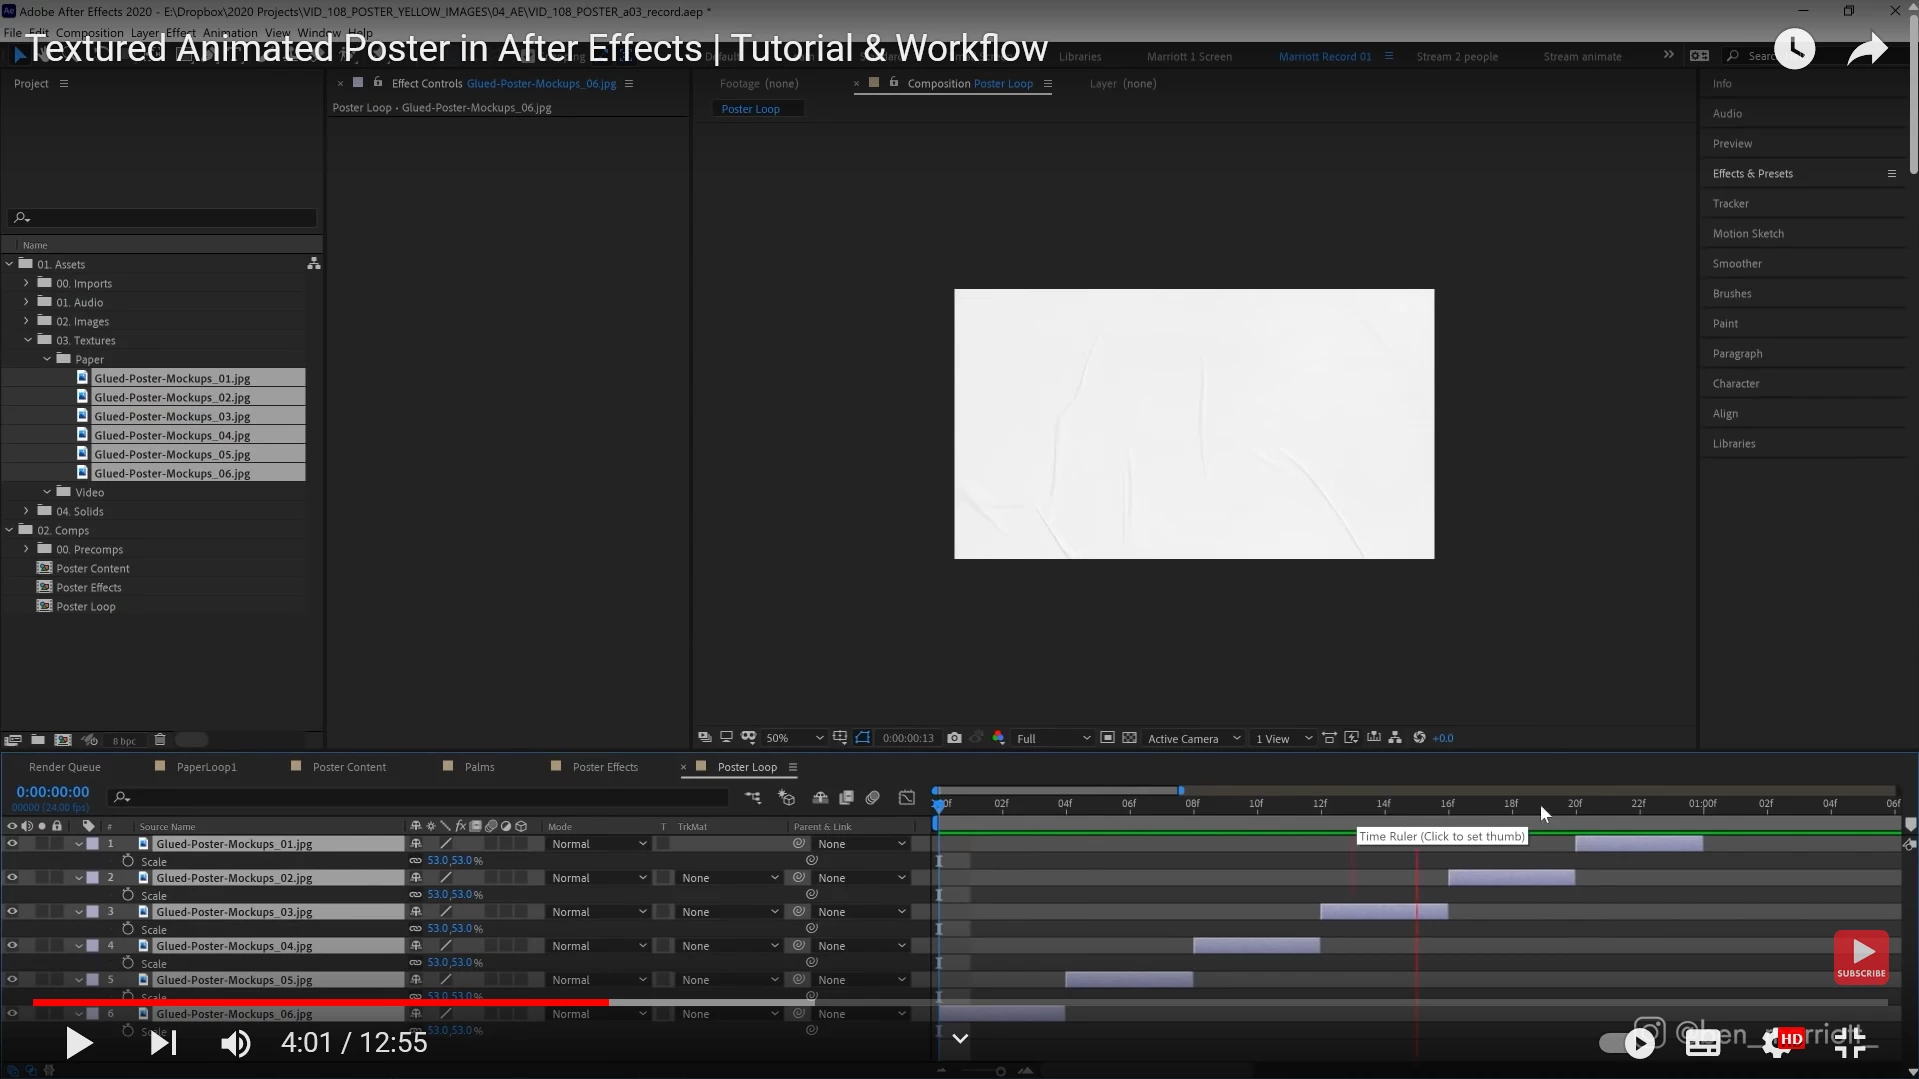
Task: Play the YouTube video
Action: tap(78, 1043)
